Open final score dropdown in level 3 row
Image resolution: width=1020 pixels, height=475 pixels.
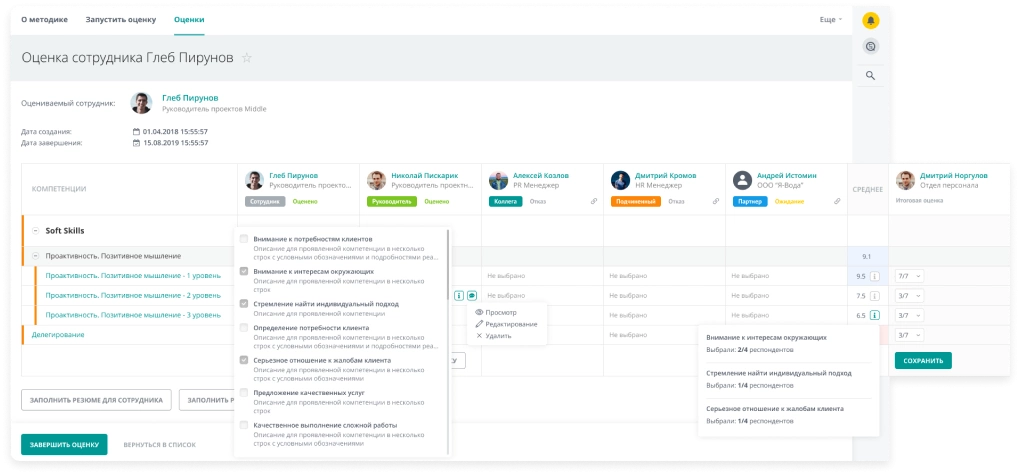(909, 316)
